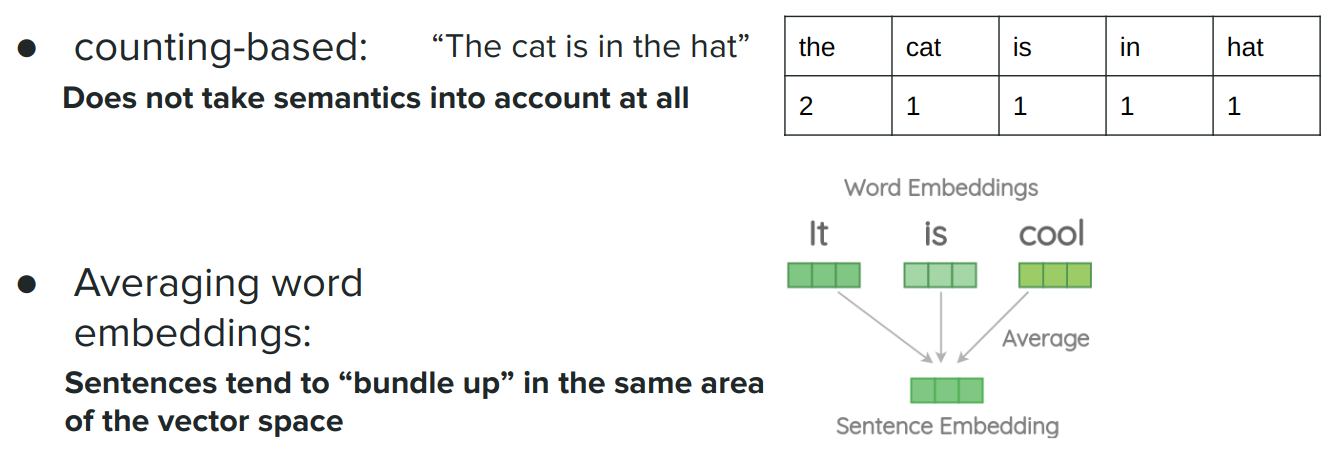
Task: Click the word "It" in the diagram
Action: pyautogui.click(x=819, y=234)
